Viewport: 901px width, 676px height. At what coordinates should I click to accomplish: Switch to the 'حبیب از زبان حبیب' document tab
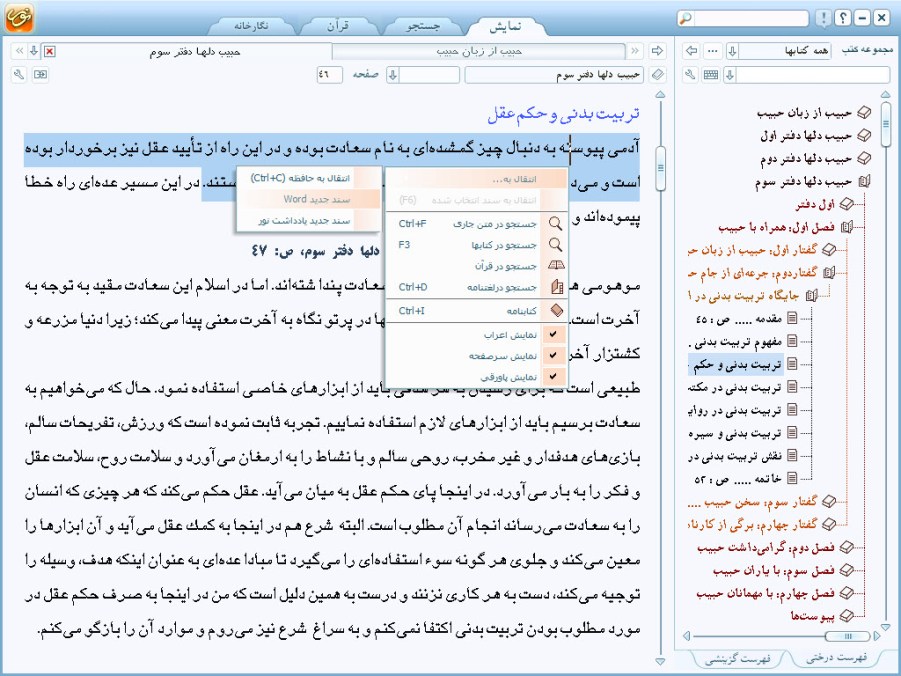tap(479, 52)
